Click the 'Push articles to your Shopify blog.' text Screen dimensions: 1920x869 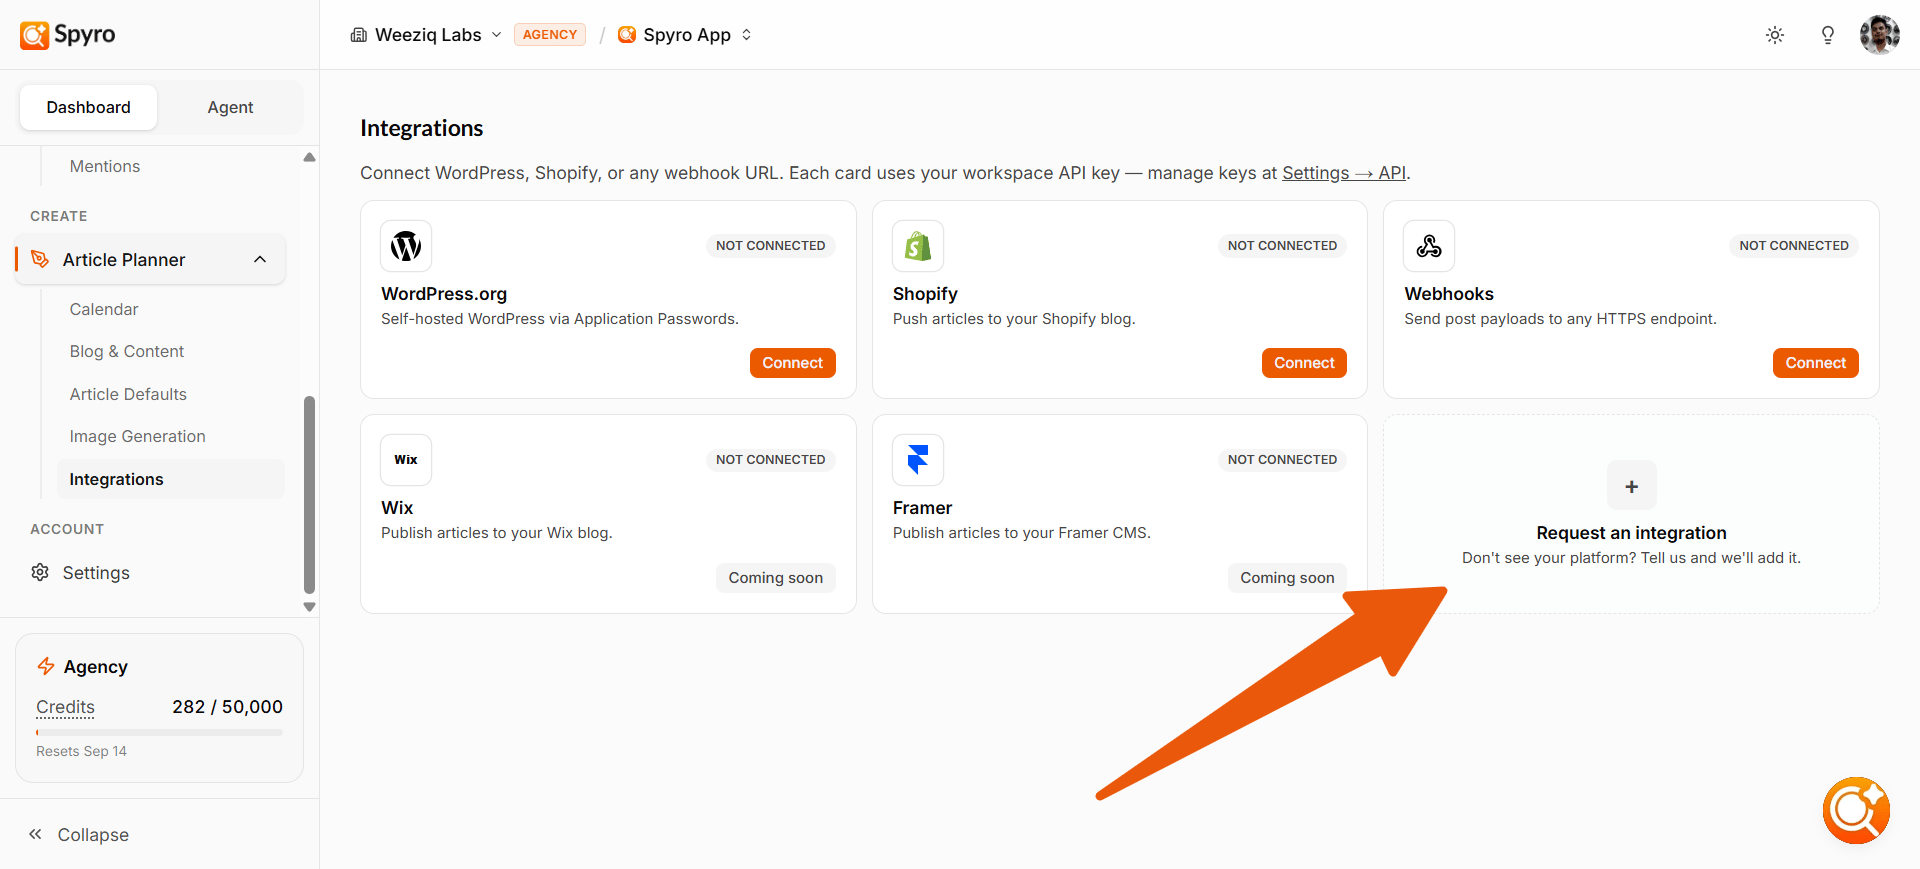click(1014, 319)
